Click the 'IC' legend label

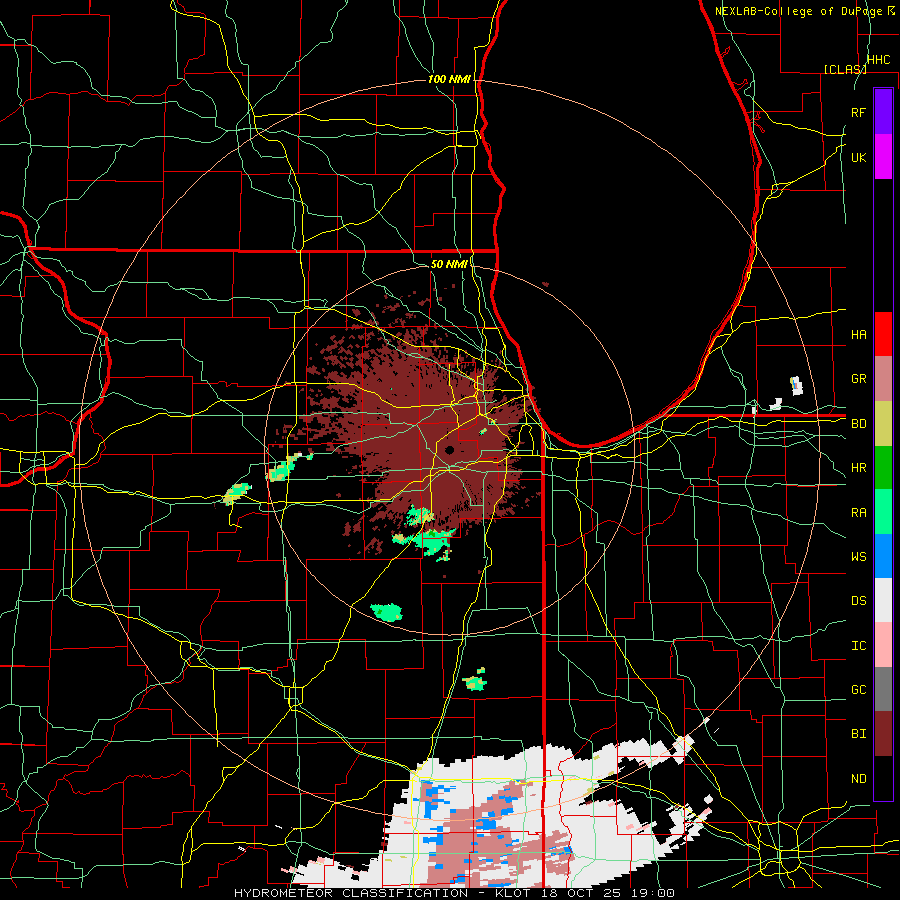[858, 646]
